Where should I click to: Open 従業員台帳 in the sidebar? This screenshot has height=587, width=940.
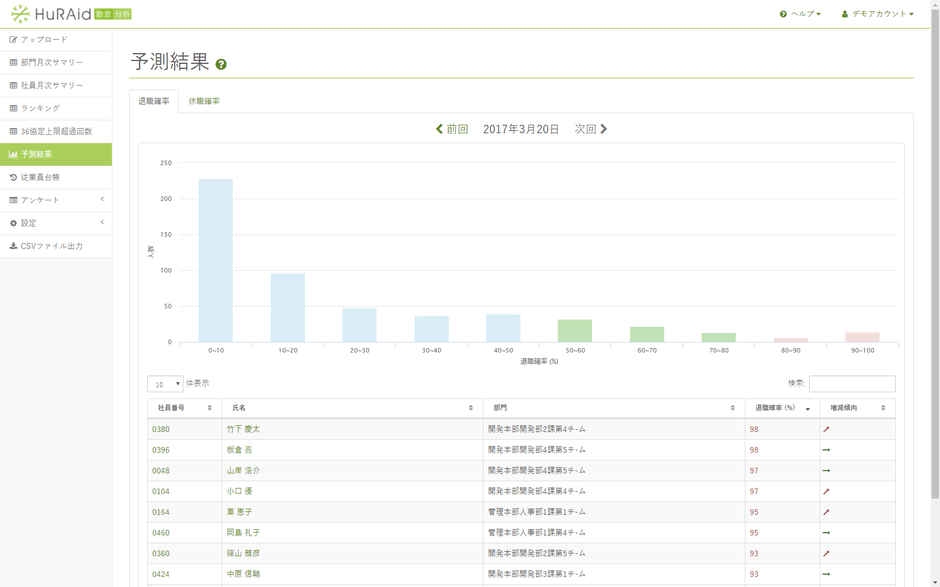click(x=40, y=177)
